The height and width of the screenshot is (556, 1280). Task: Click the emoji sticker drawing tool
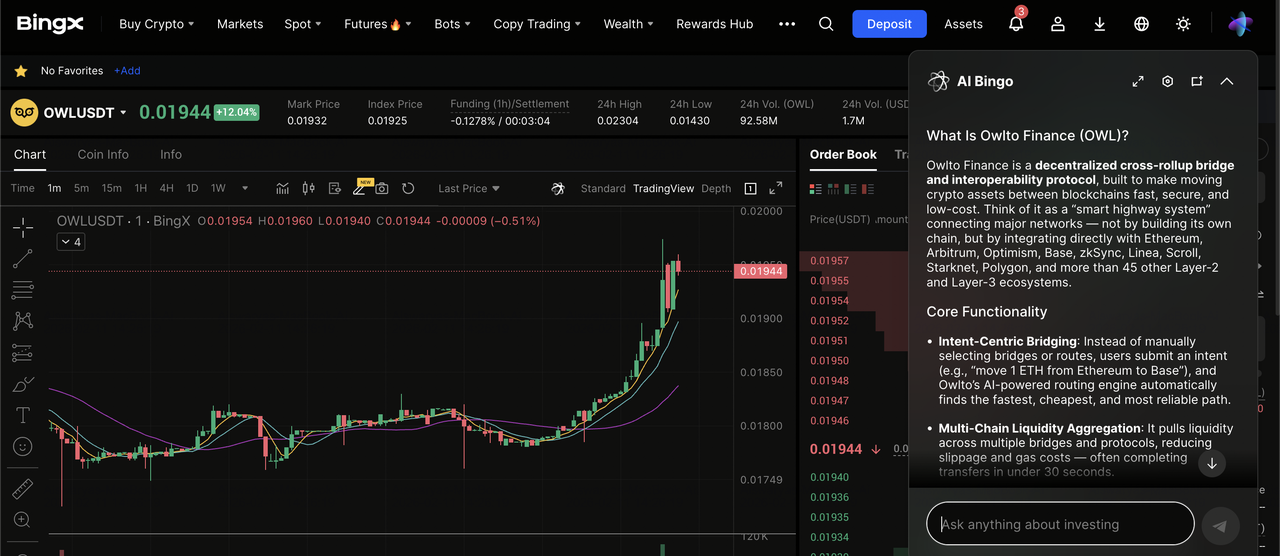click(22, 446)
